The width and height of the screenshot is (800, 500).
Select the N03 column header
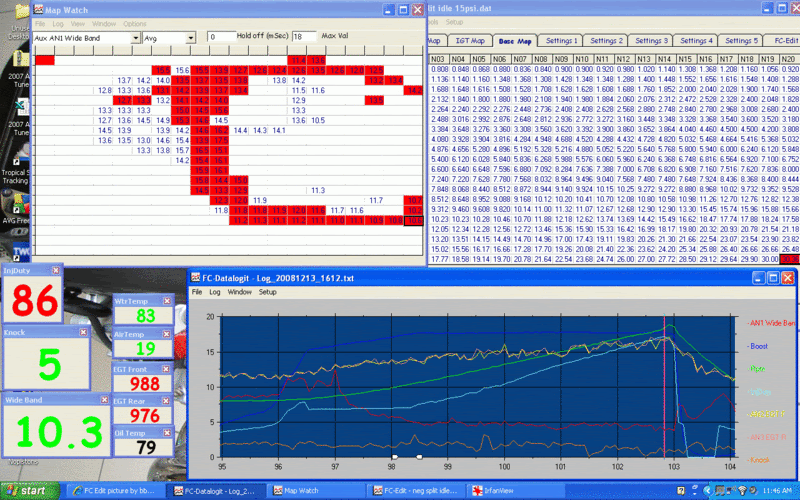tap(437, 59)
